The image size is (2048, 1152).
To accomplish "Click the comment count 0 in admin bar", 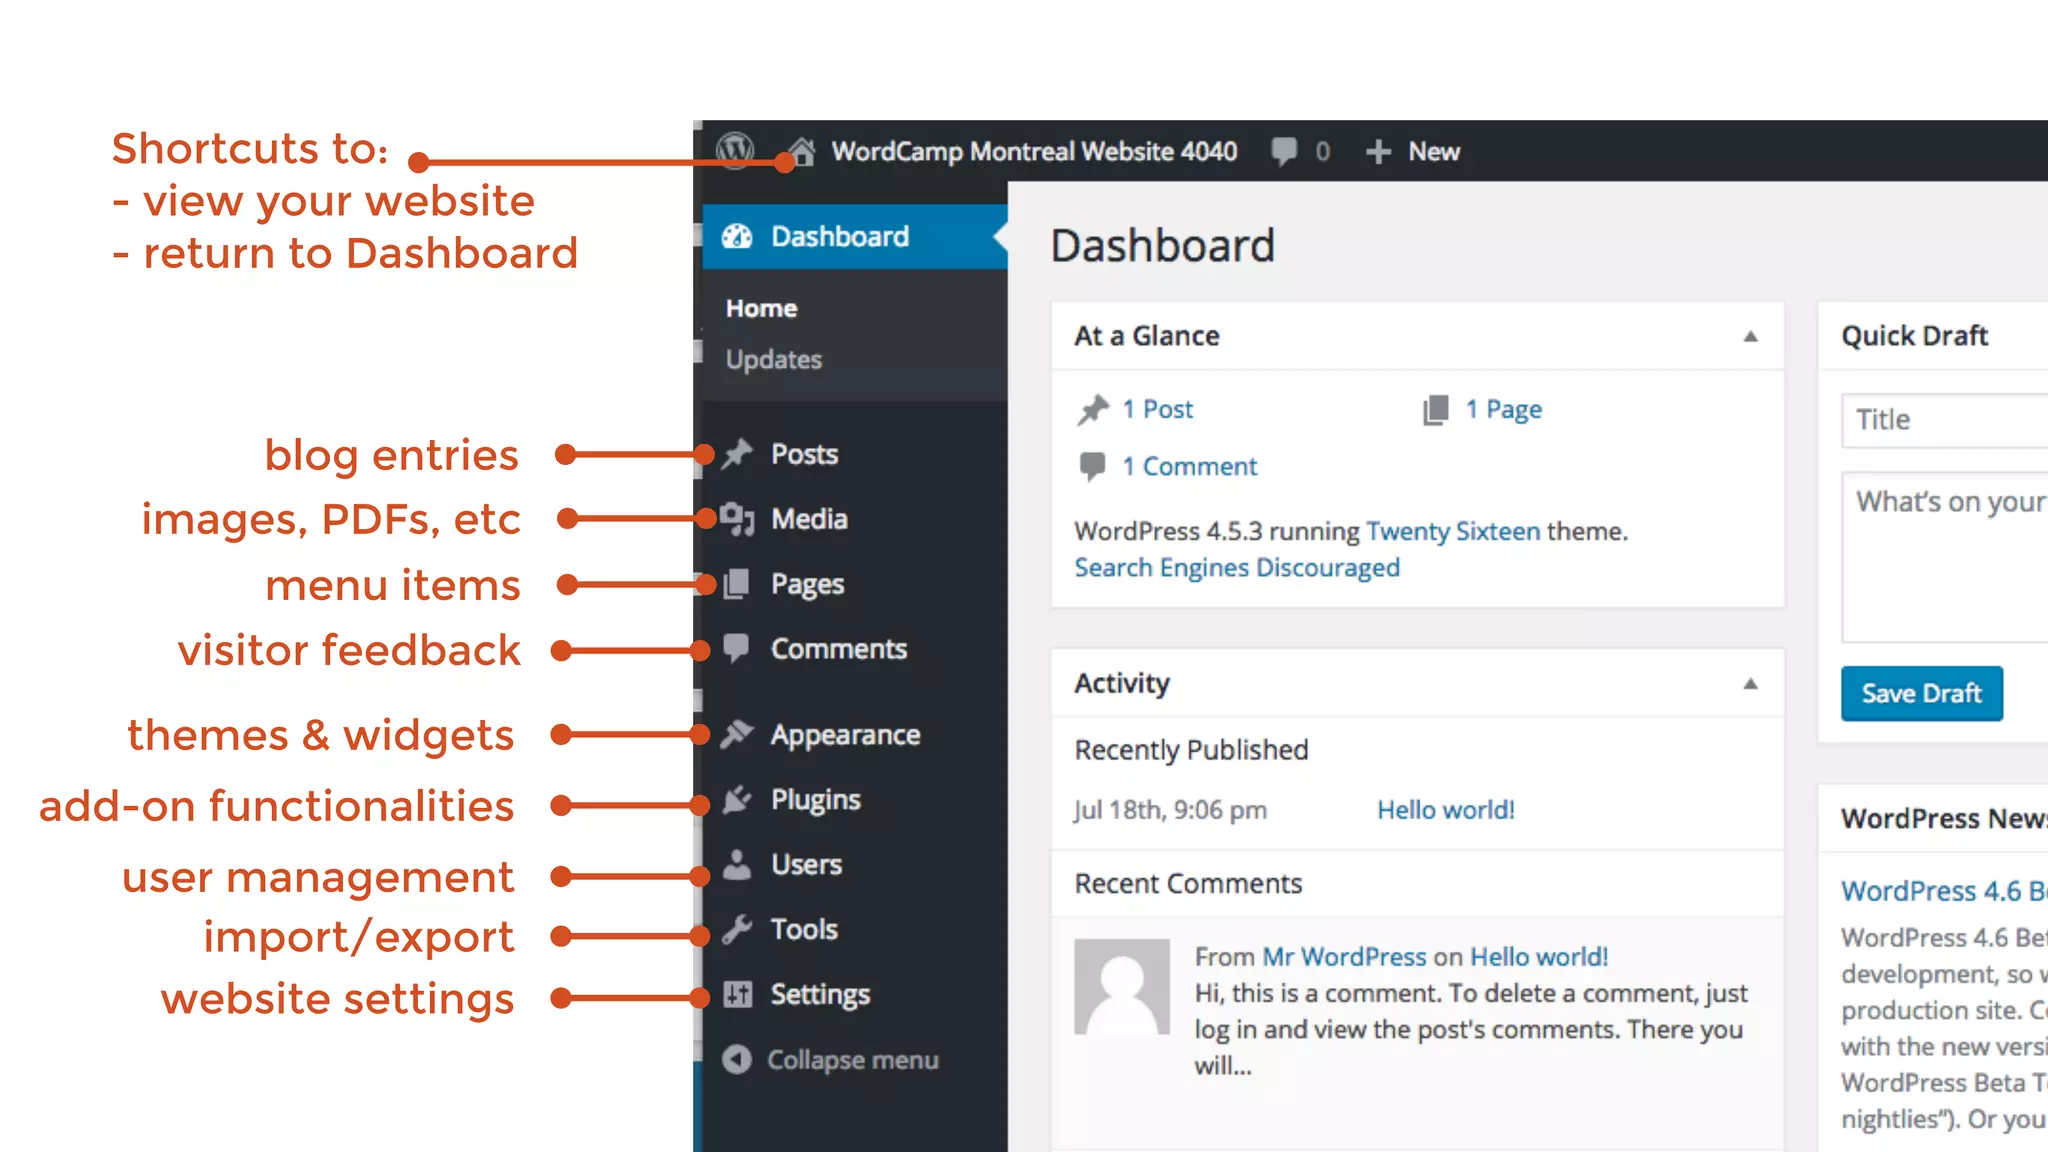I will [x=1322, y=152].
